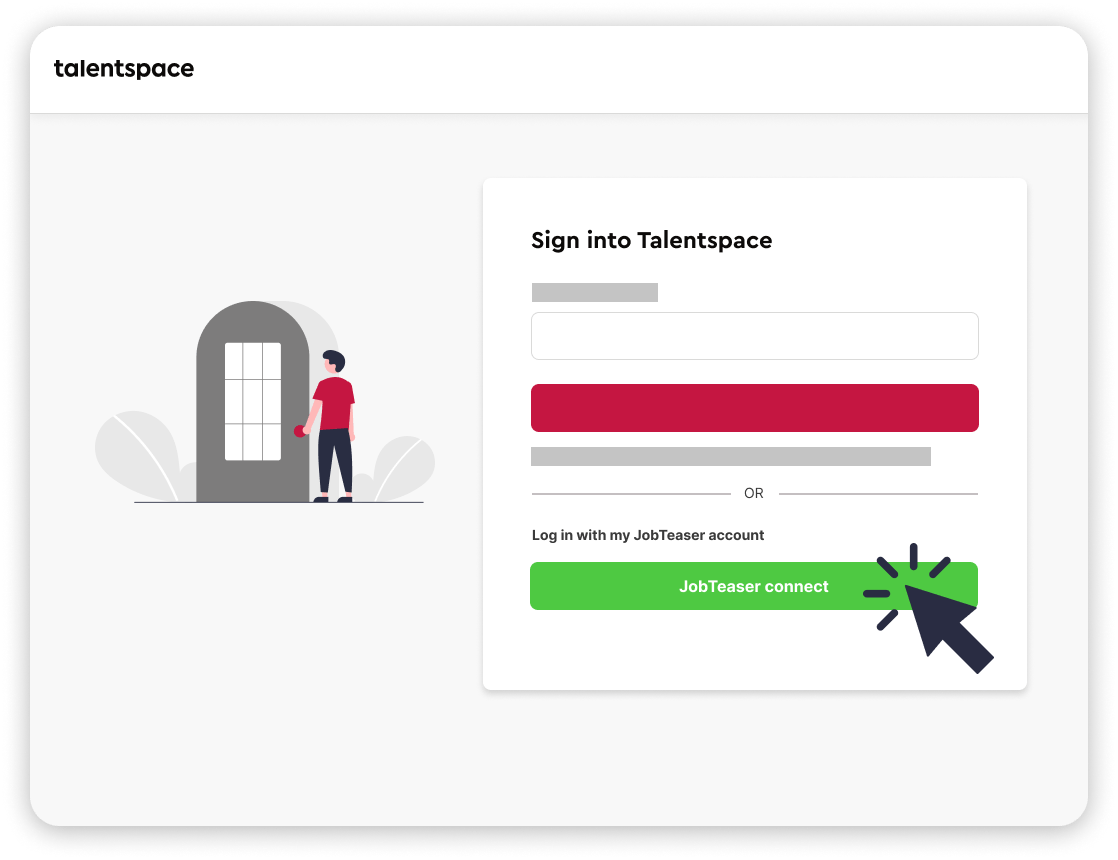Click the empty sign-in input field
The image size is (1118, 860).
click(x=754, y=336)
